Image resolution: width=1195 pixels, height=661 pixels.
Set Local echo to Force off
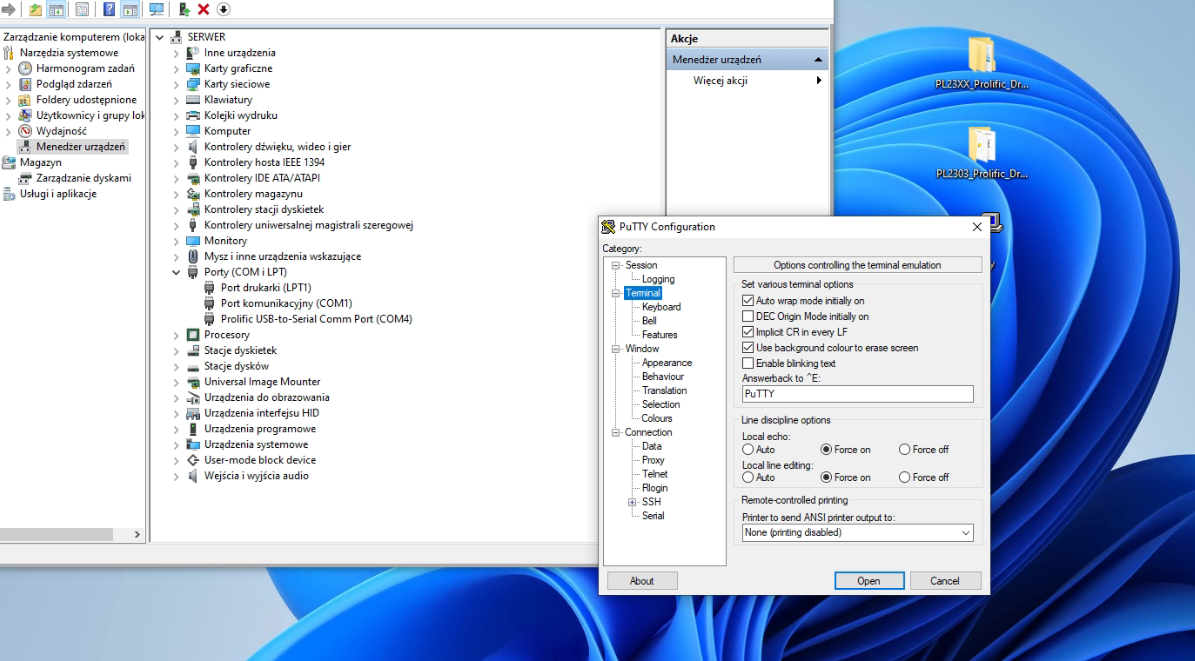(905, 450)
